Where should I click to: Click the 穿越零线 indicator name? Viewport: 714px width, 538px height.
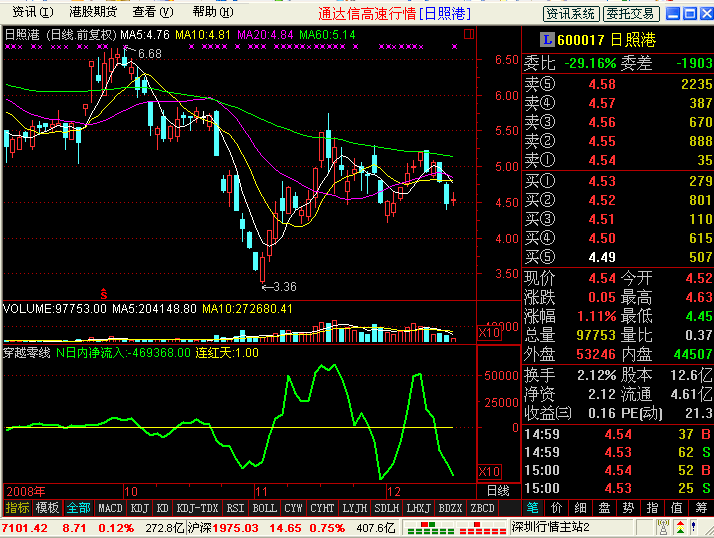click(x=26, y=353)
